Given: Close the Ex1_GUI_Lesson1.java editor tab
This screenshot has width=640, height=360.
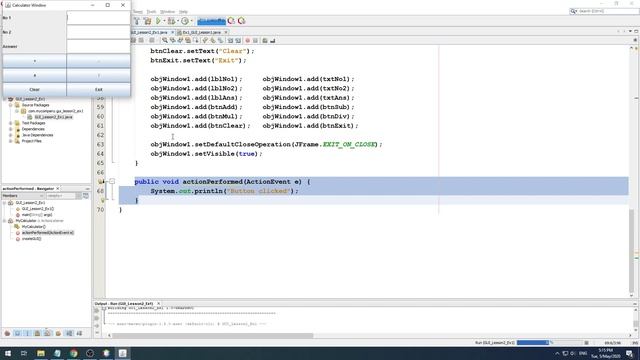Looking at the screenshot, I should 226,32.
